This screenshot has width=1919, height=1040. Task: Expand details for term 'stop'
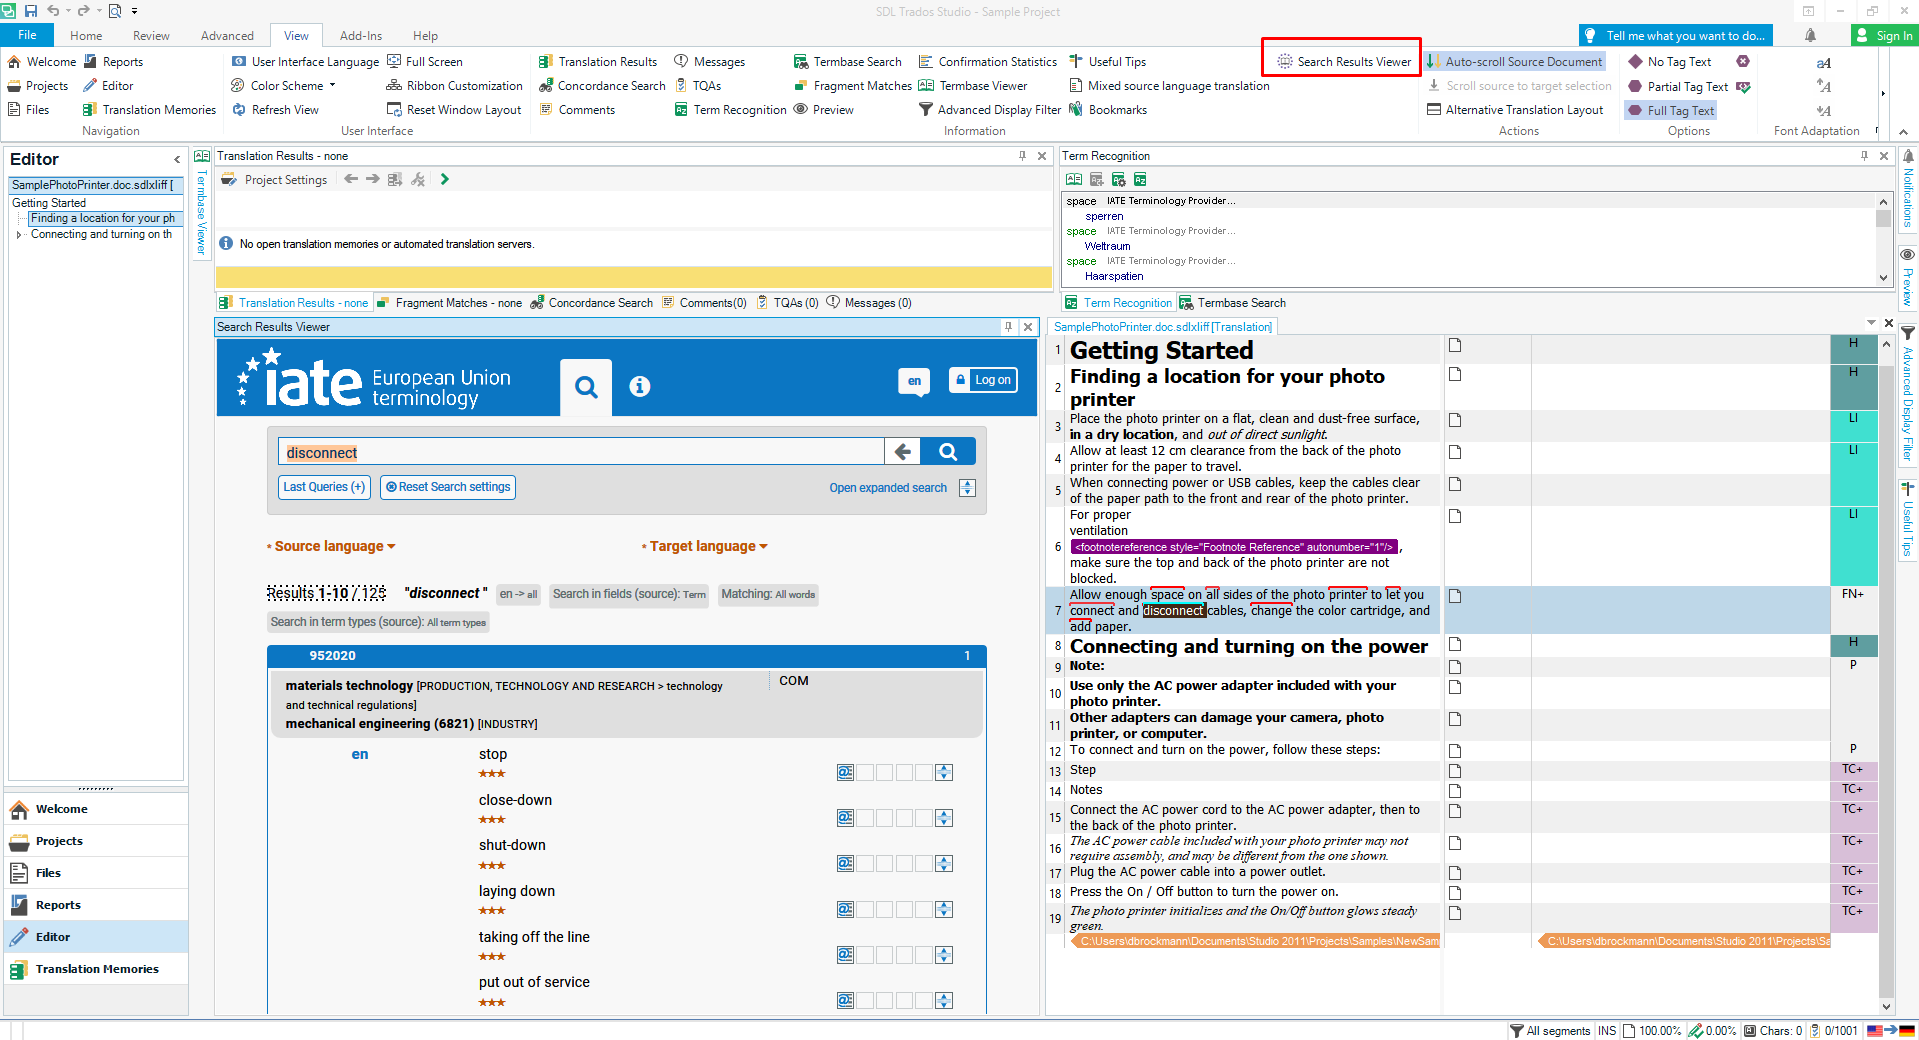tap(944, 772)
